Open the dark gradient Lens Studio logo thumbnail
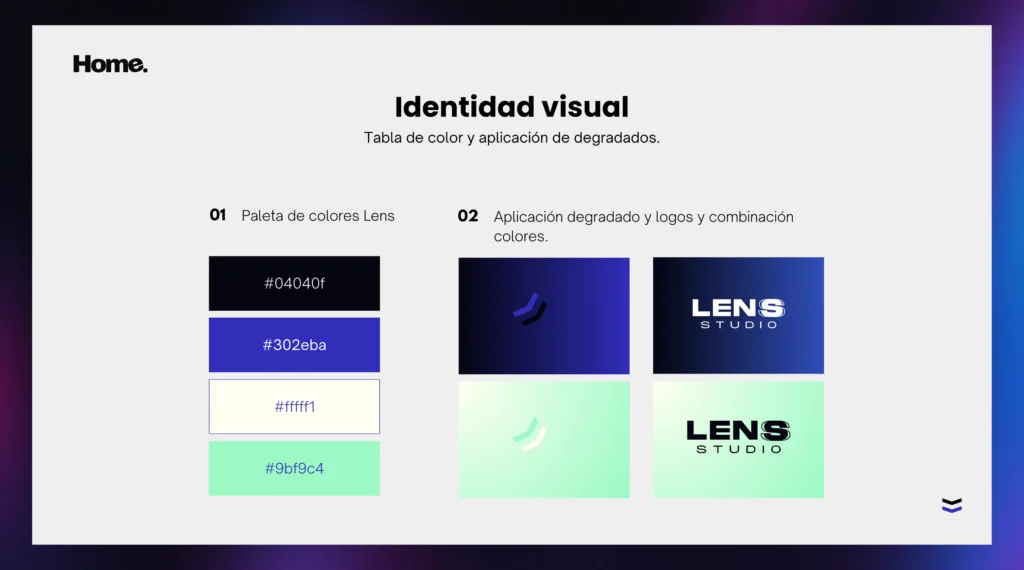 [x=739, y=315]
